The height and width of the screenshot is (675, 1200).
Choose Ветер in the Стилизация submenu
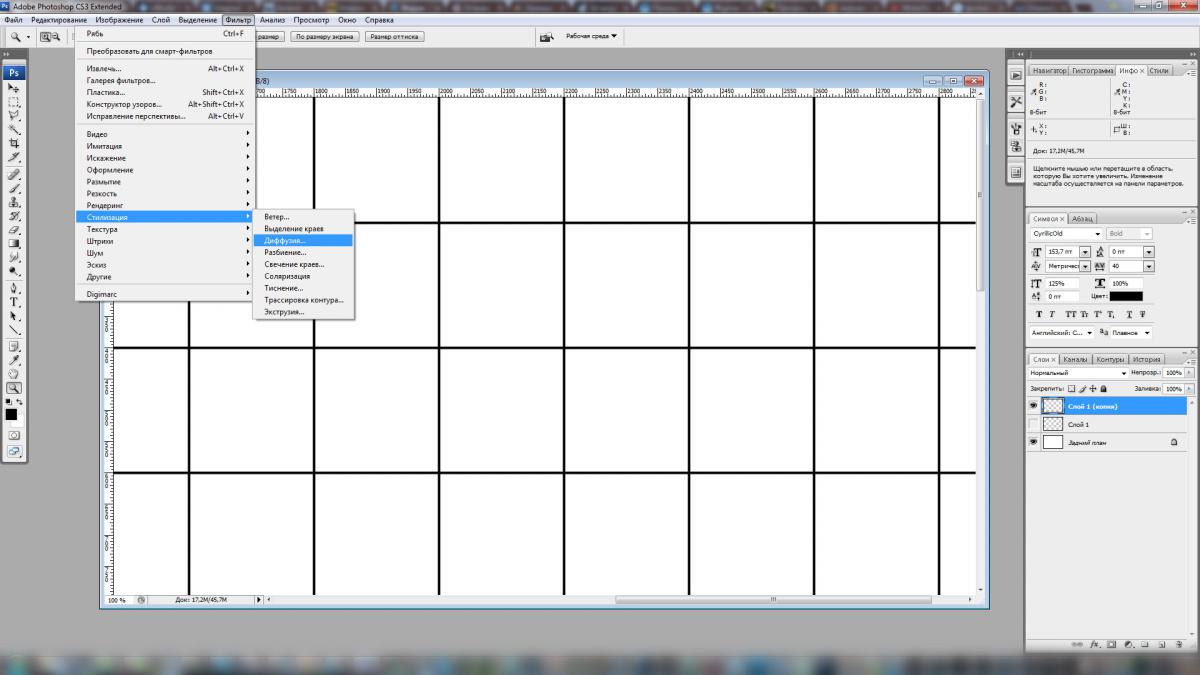coord(303,217)
